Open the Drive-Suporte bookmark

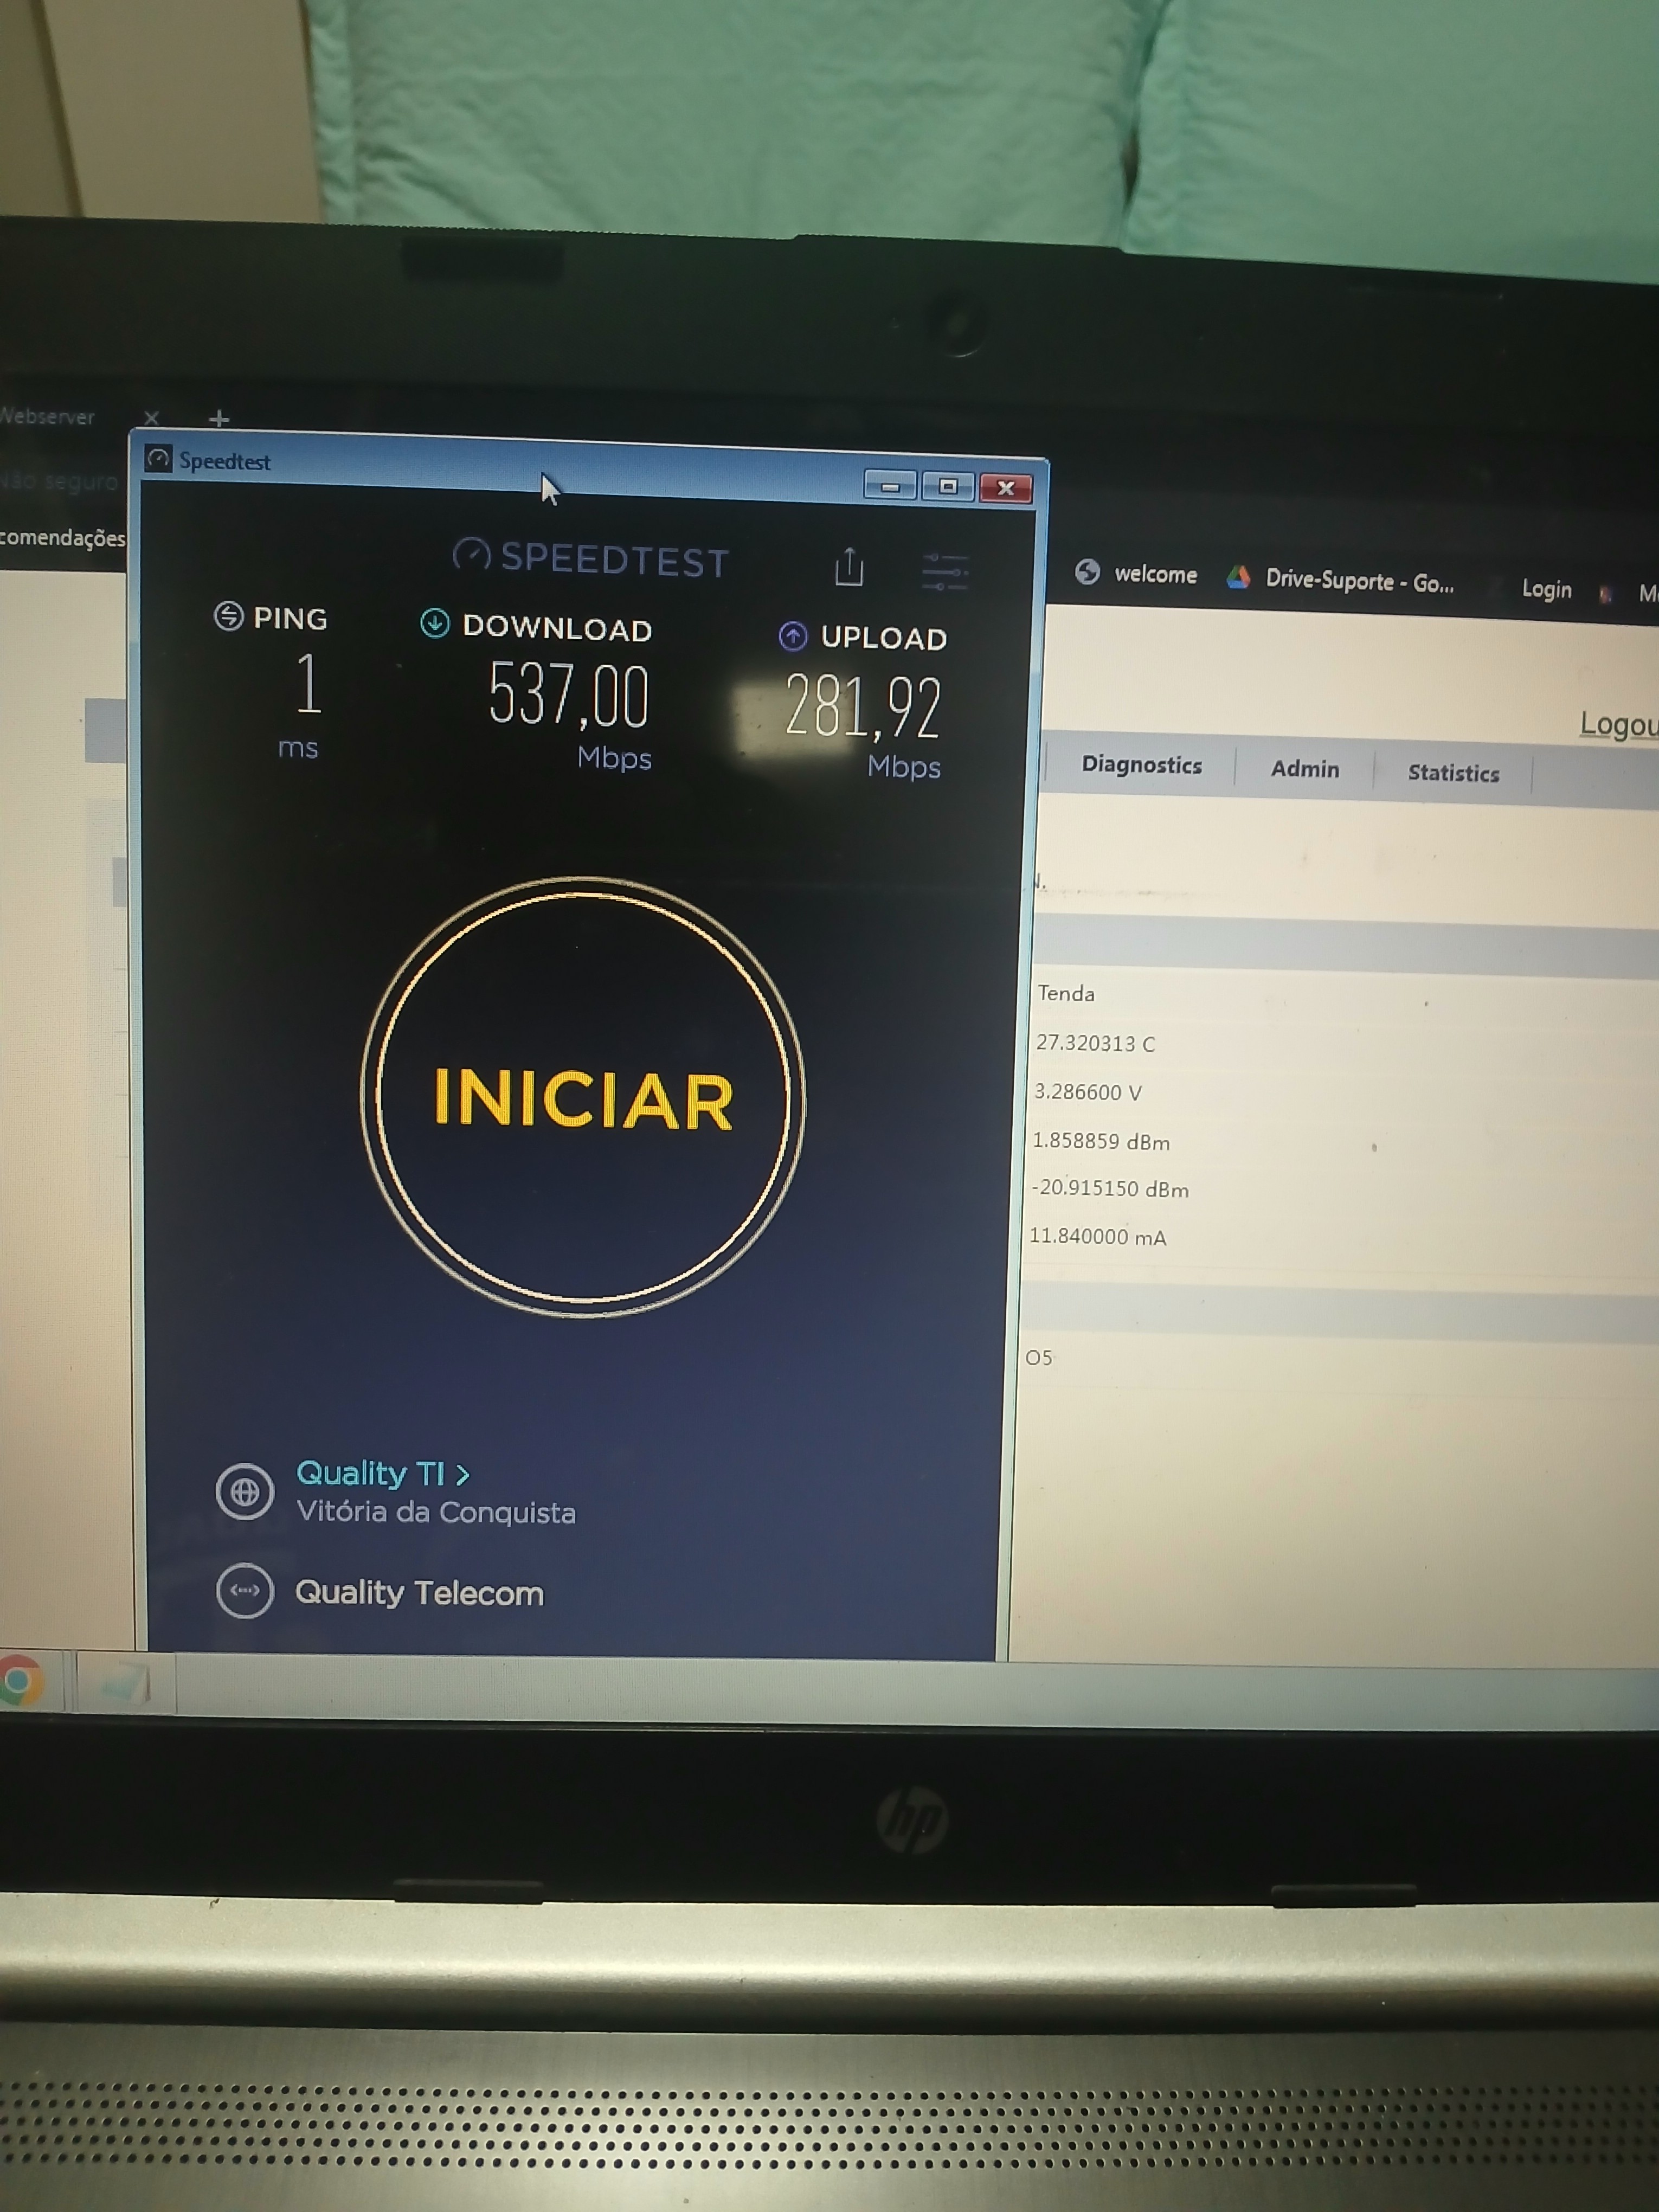tap(1342, 580)
